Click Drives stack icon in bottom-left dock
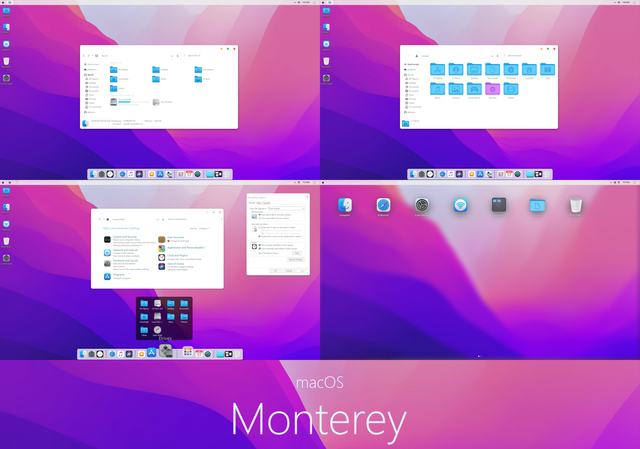The image size is (640, 449). pos(165,351)
